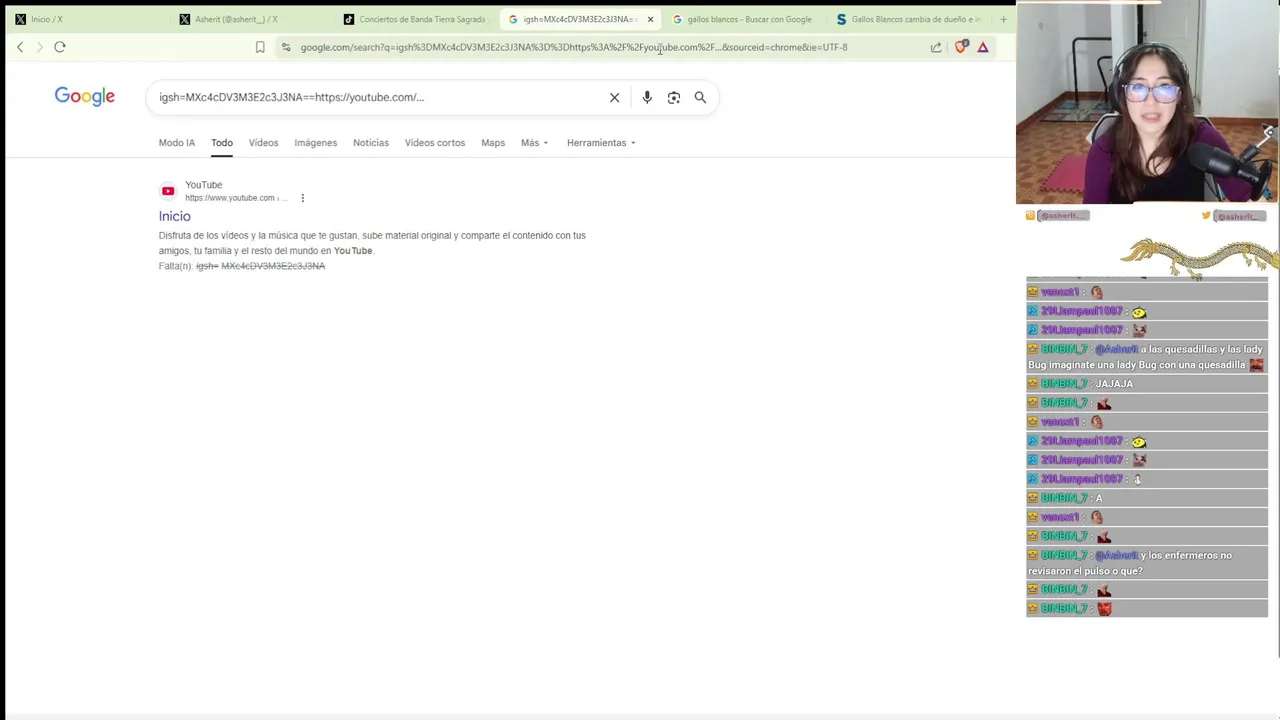Screen dimensions: 1280x720
Task: Go back to the previous page
Action: (20, 47)
